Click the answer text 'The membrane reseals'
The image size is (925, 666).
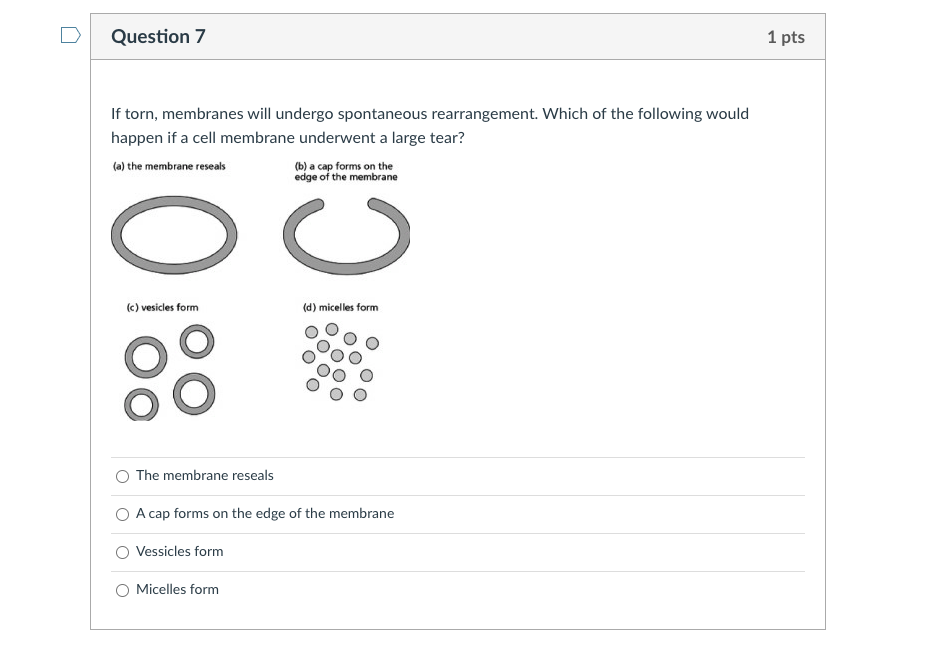[204, 476]
